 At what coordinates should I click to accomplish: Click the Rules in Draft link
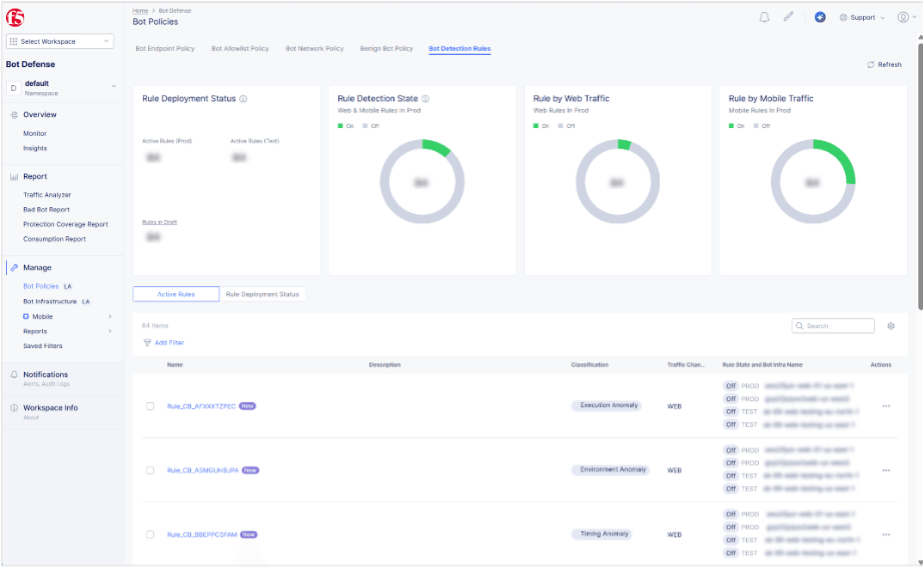click(x=160, y=223)
